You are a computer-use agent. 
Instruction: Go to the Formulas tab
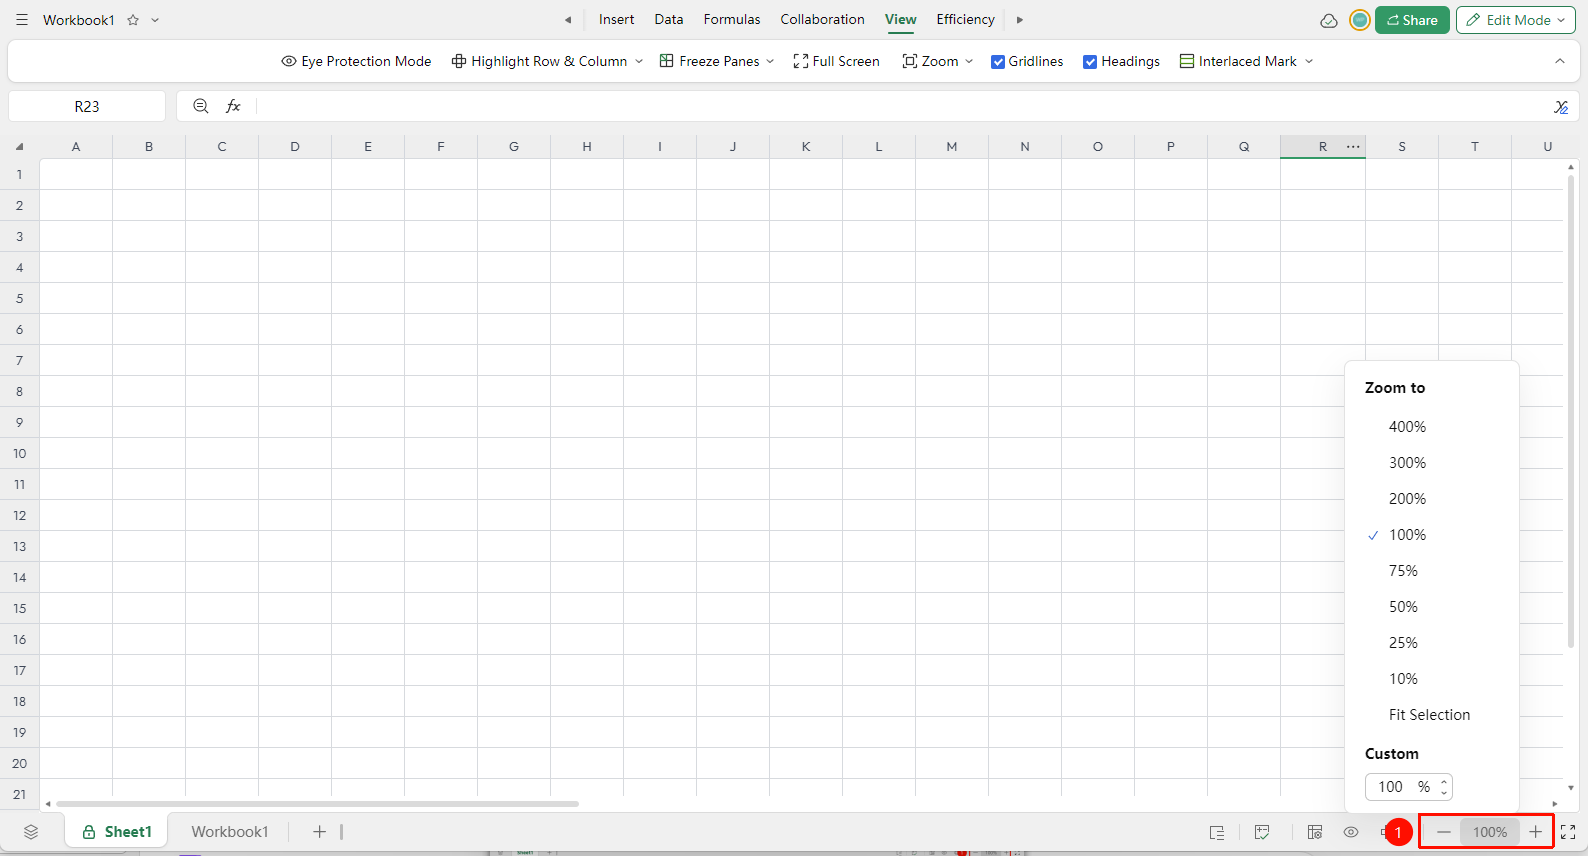[732, 20]
